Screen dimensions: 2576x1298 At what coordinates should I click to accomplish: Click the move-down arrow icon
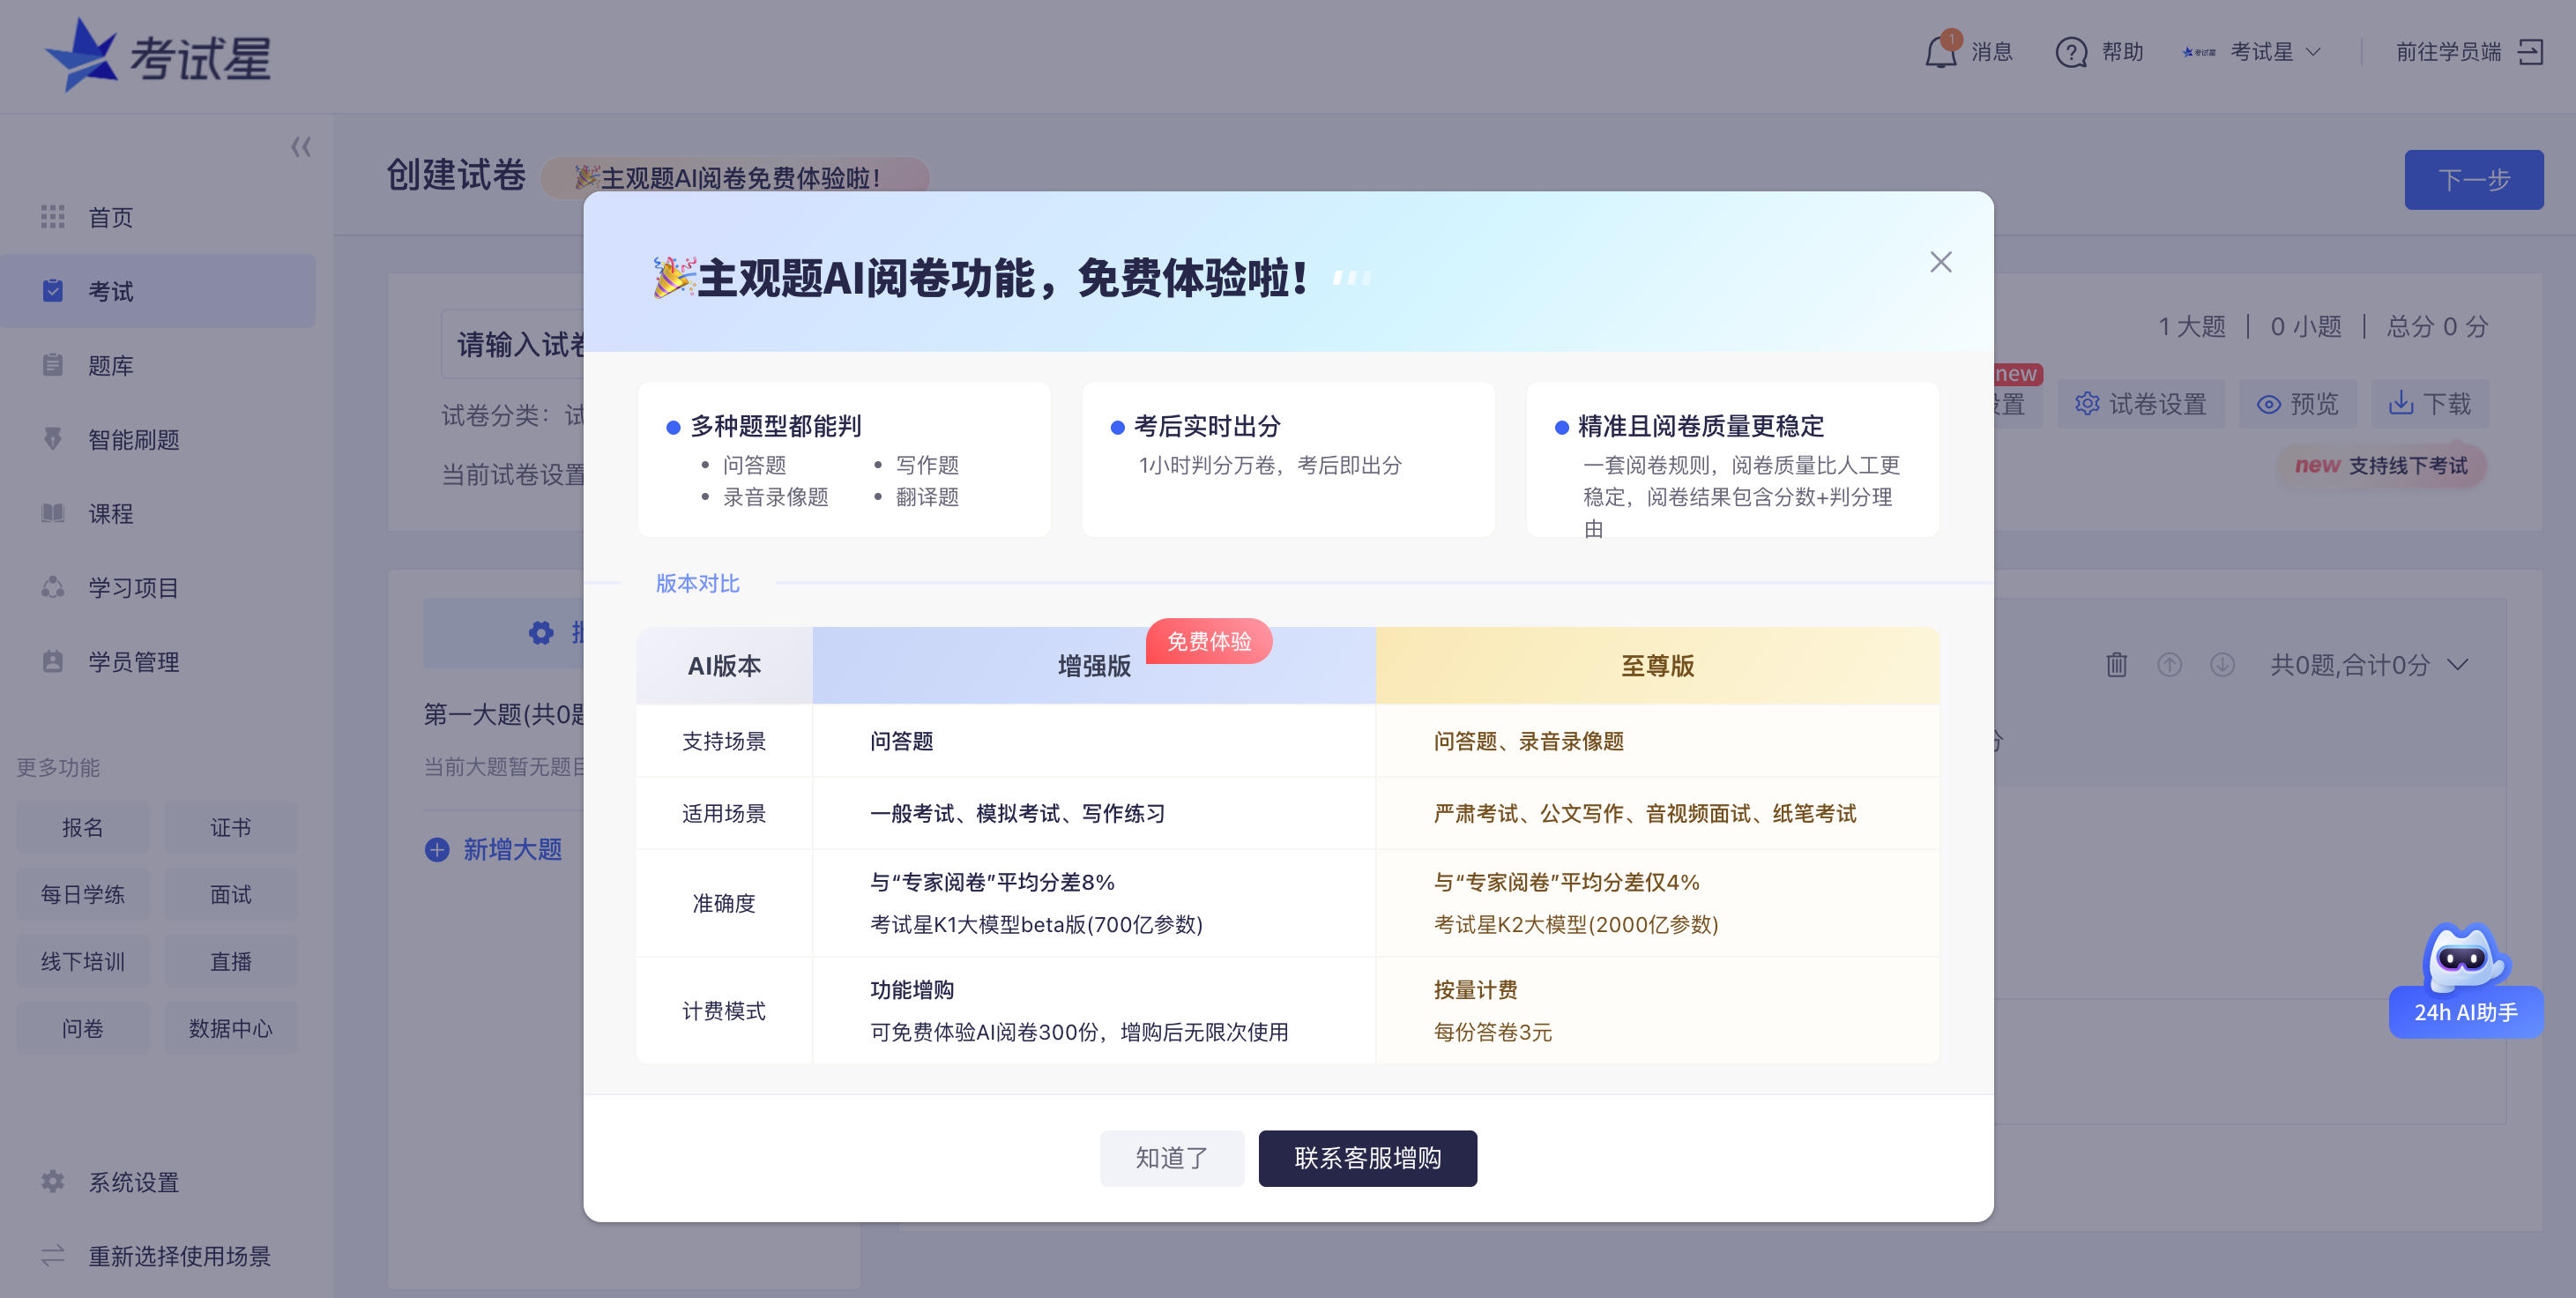tap(2222, 664)
